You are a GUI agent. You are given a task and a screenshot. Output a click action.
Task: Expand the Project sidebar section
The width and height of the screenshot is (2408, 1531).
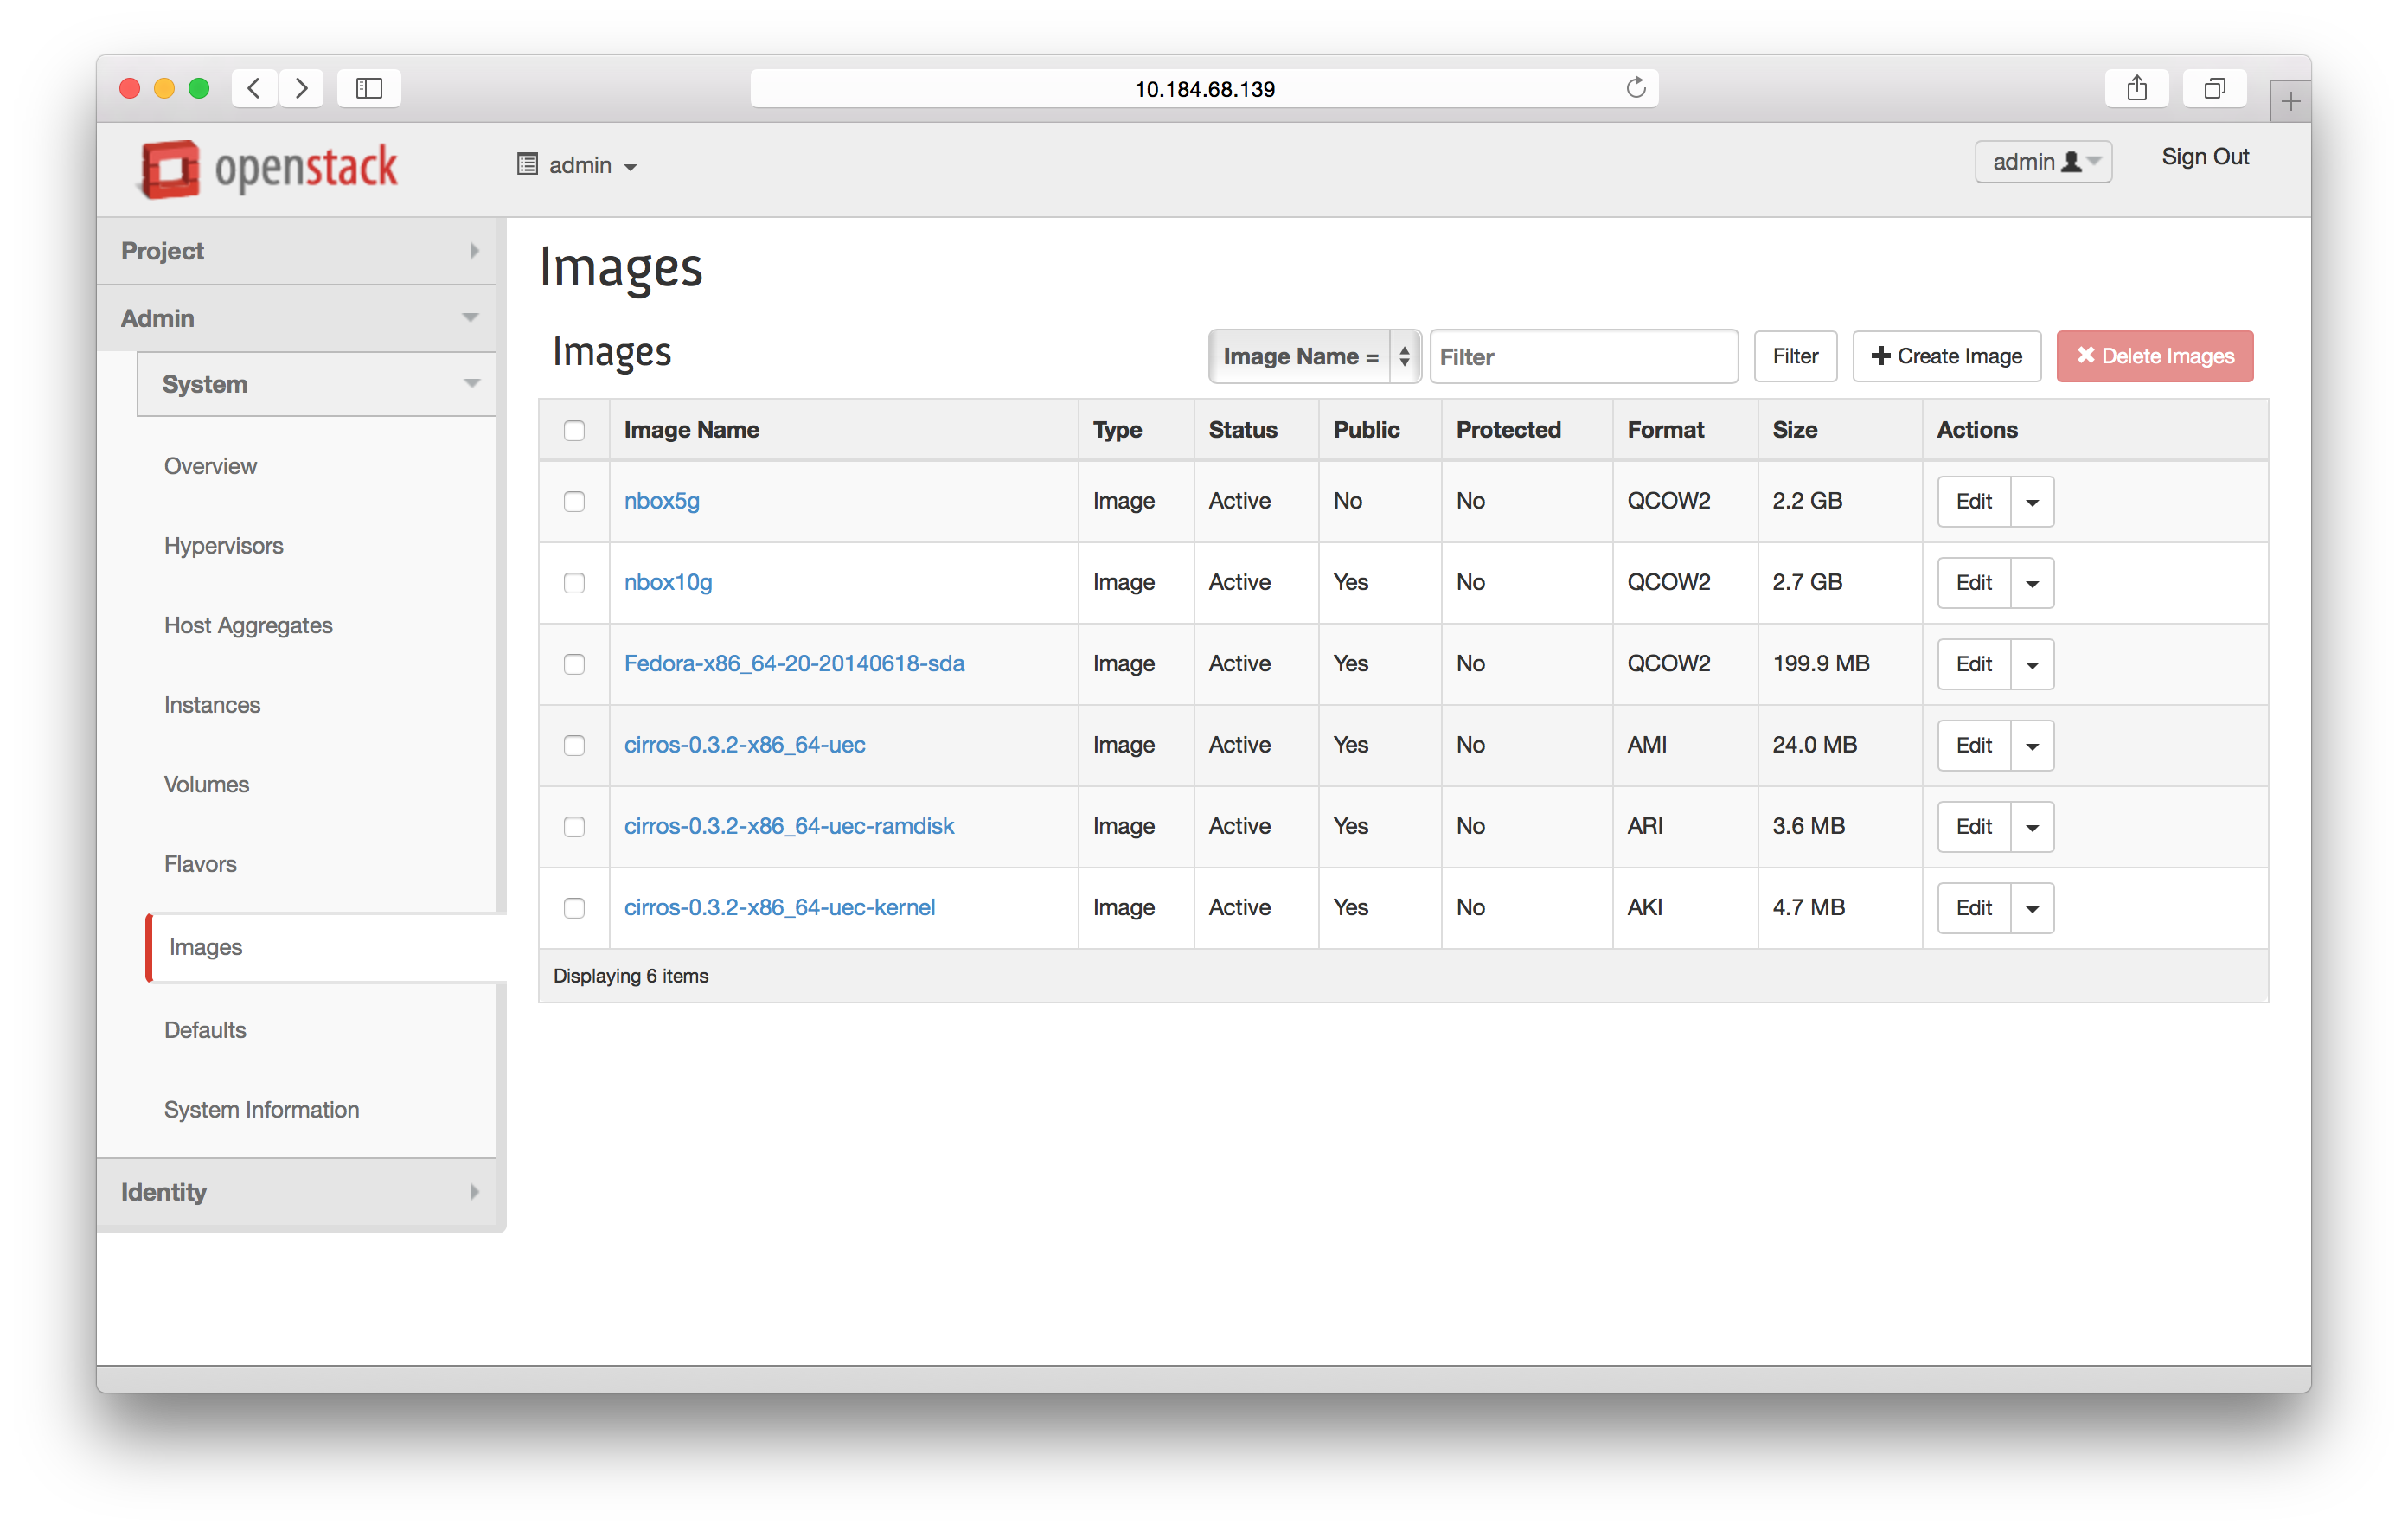[x=297, y=251]
